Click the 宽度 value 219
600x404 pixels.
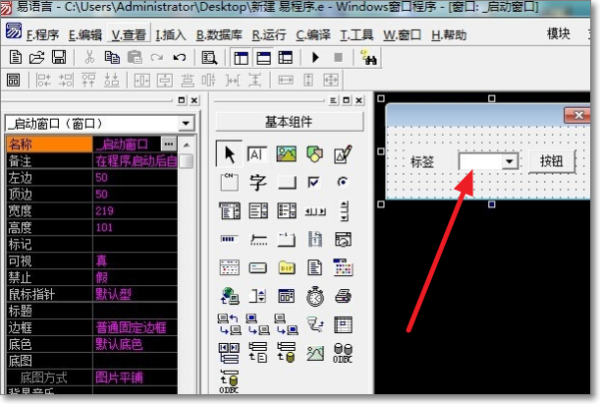point(104,211)
